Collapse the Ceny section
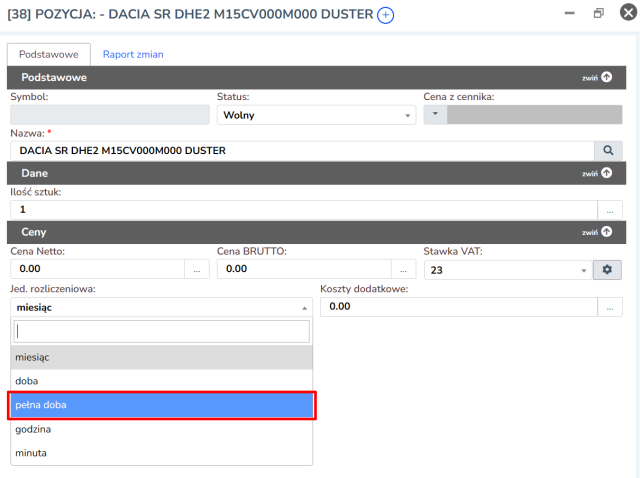 pos(607,232)
